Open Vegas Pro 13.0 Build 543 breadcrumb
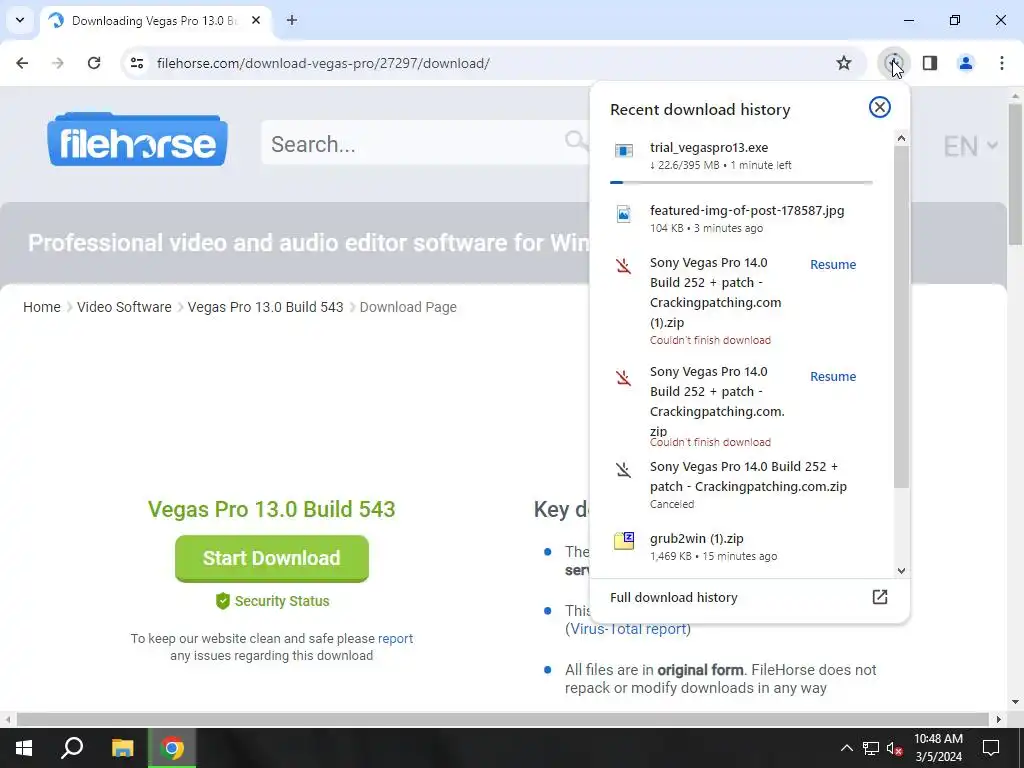The width and height of the screenshot is (1024, 768). point(265,307)
